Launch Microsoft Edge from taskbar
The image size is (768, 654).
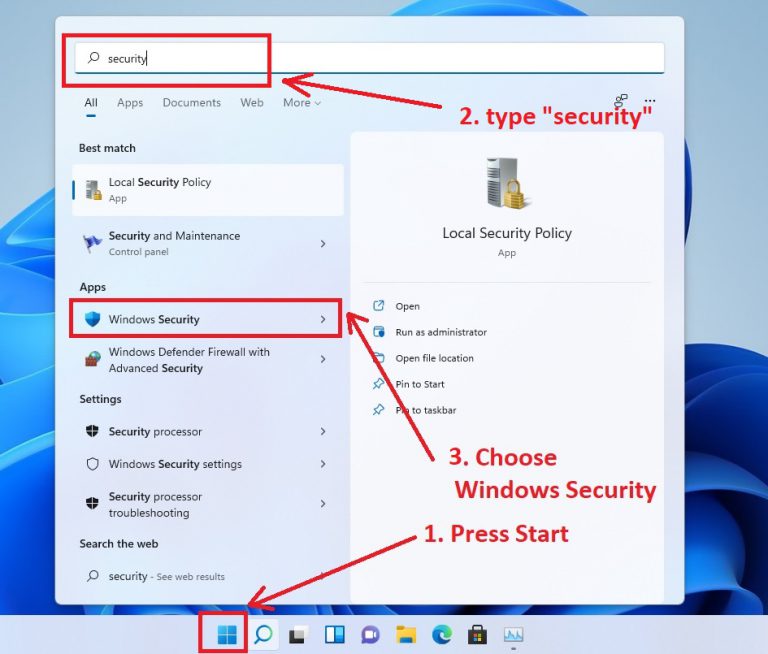point(442,635)
